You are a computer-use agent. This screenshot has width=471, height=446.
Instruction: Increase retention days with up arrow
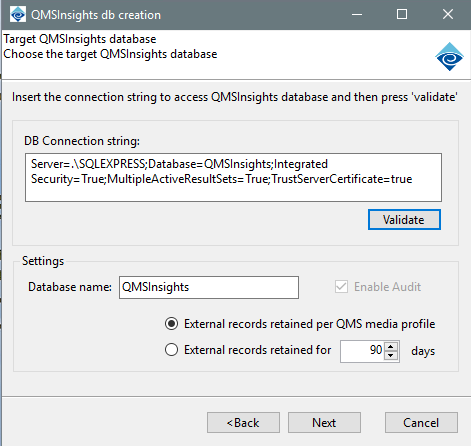click(391, 346)
